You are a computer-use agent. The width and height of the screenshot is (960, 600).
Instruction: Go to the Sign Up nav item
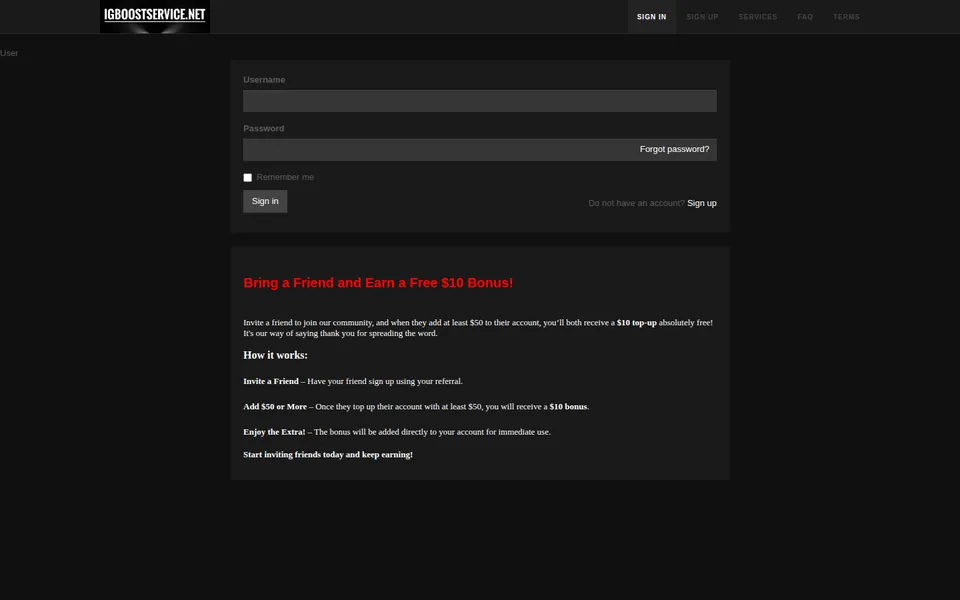(702, 17)
